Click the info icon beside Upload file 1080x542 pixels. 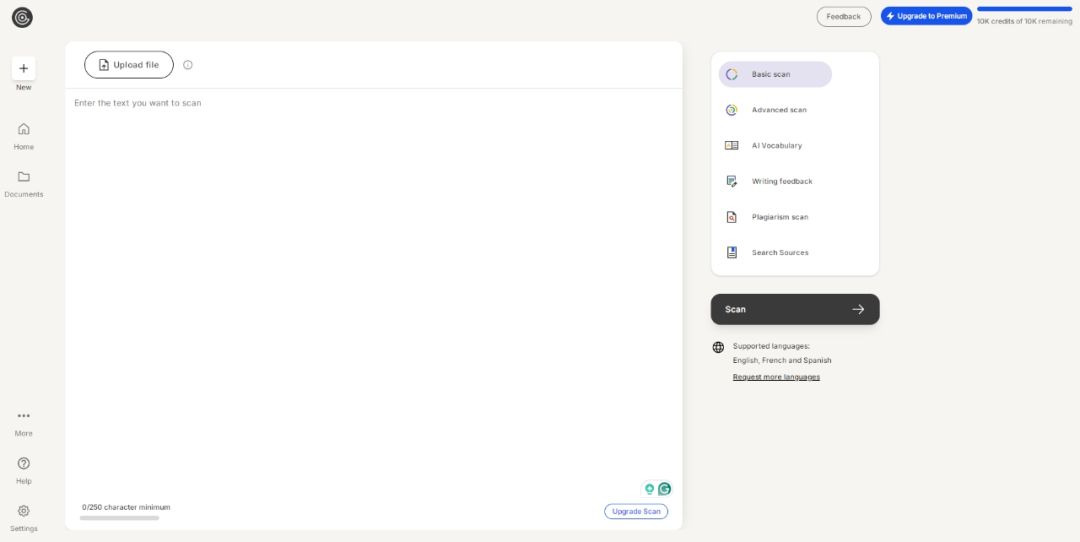point(188,65)
